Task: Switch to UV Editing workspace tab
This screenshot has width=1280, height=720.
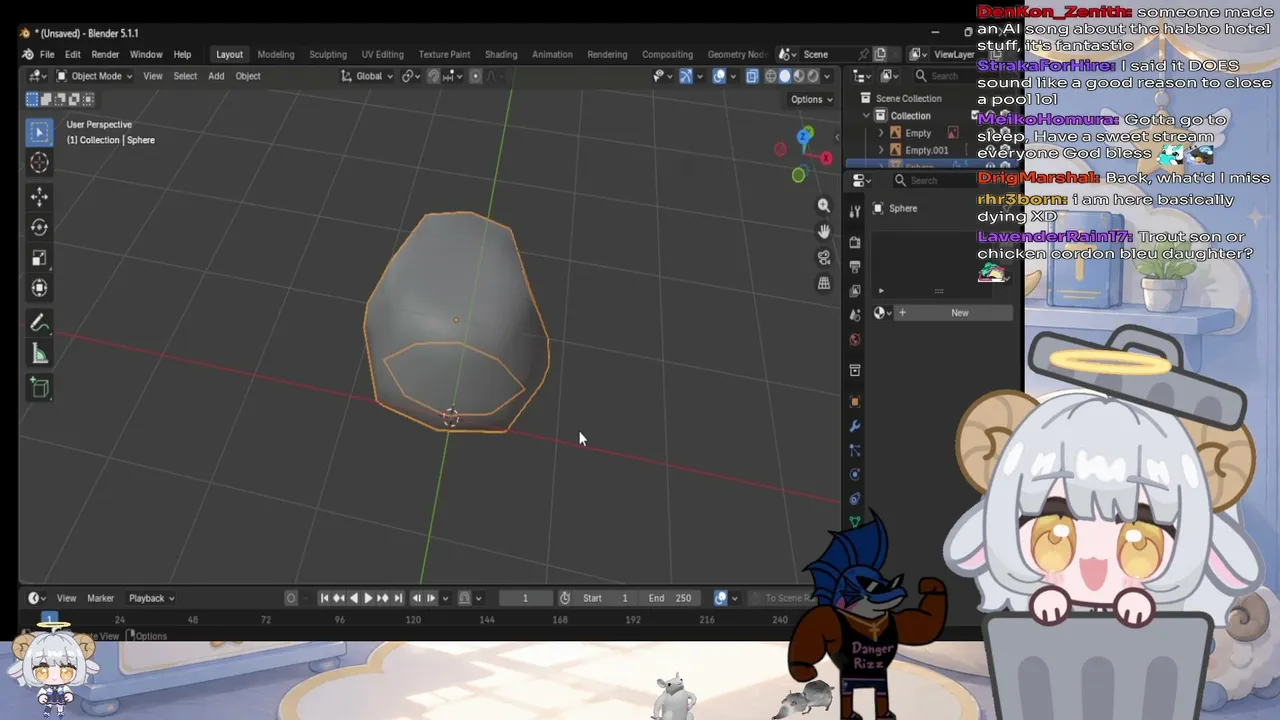Action: pos(382,54)
